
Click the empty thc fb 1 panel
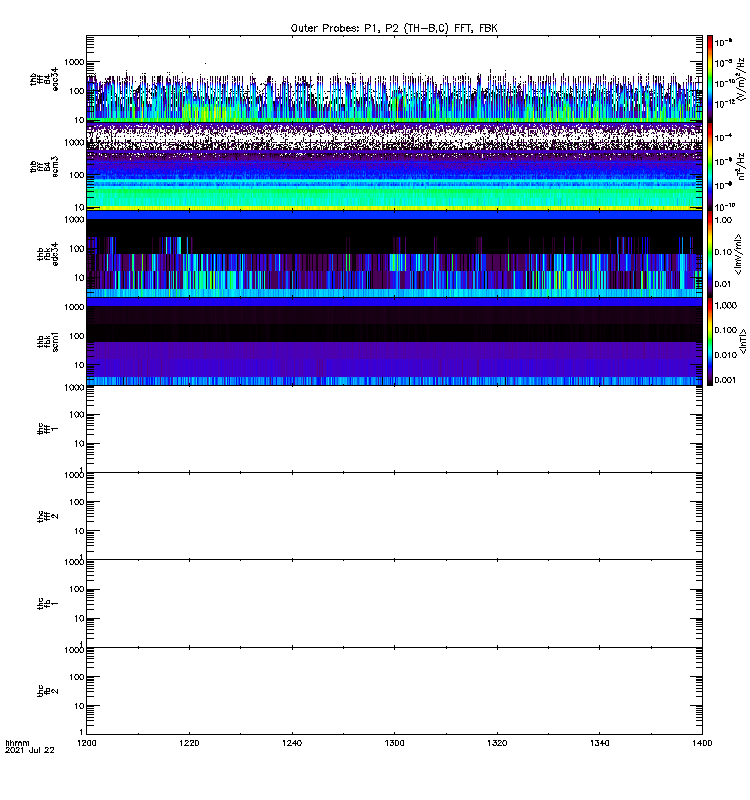394,604
